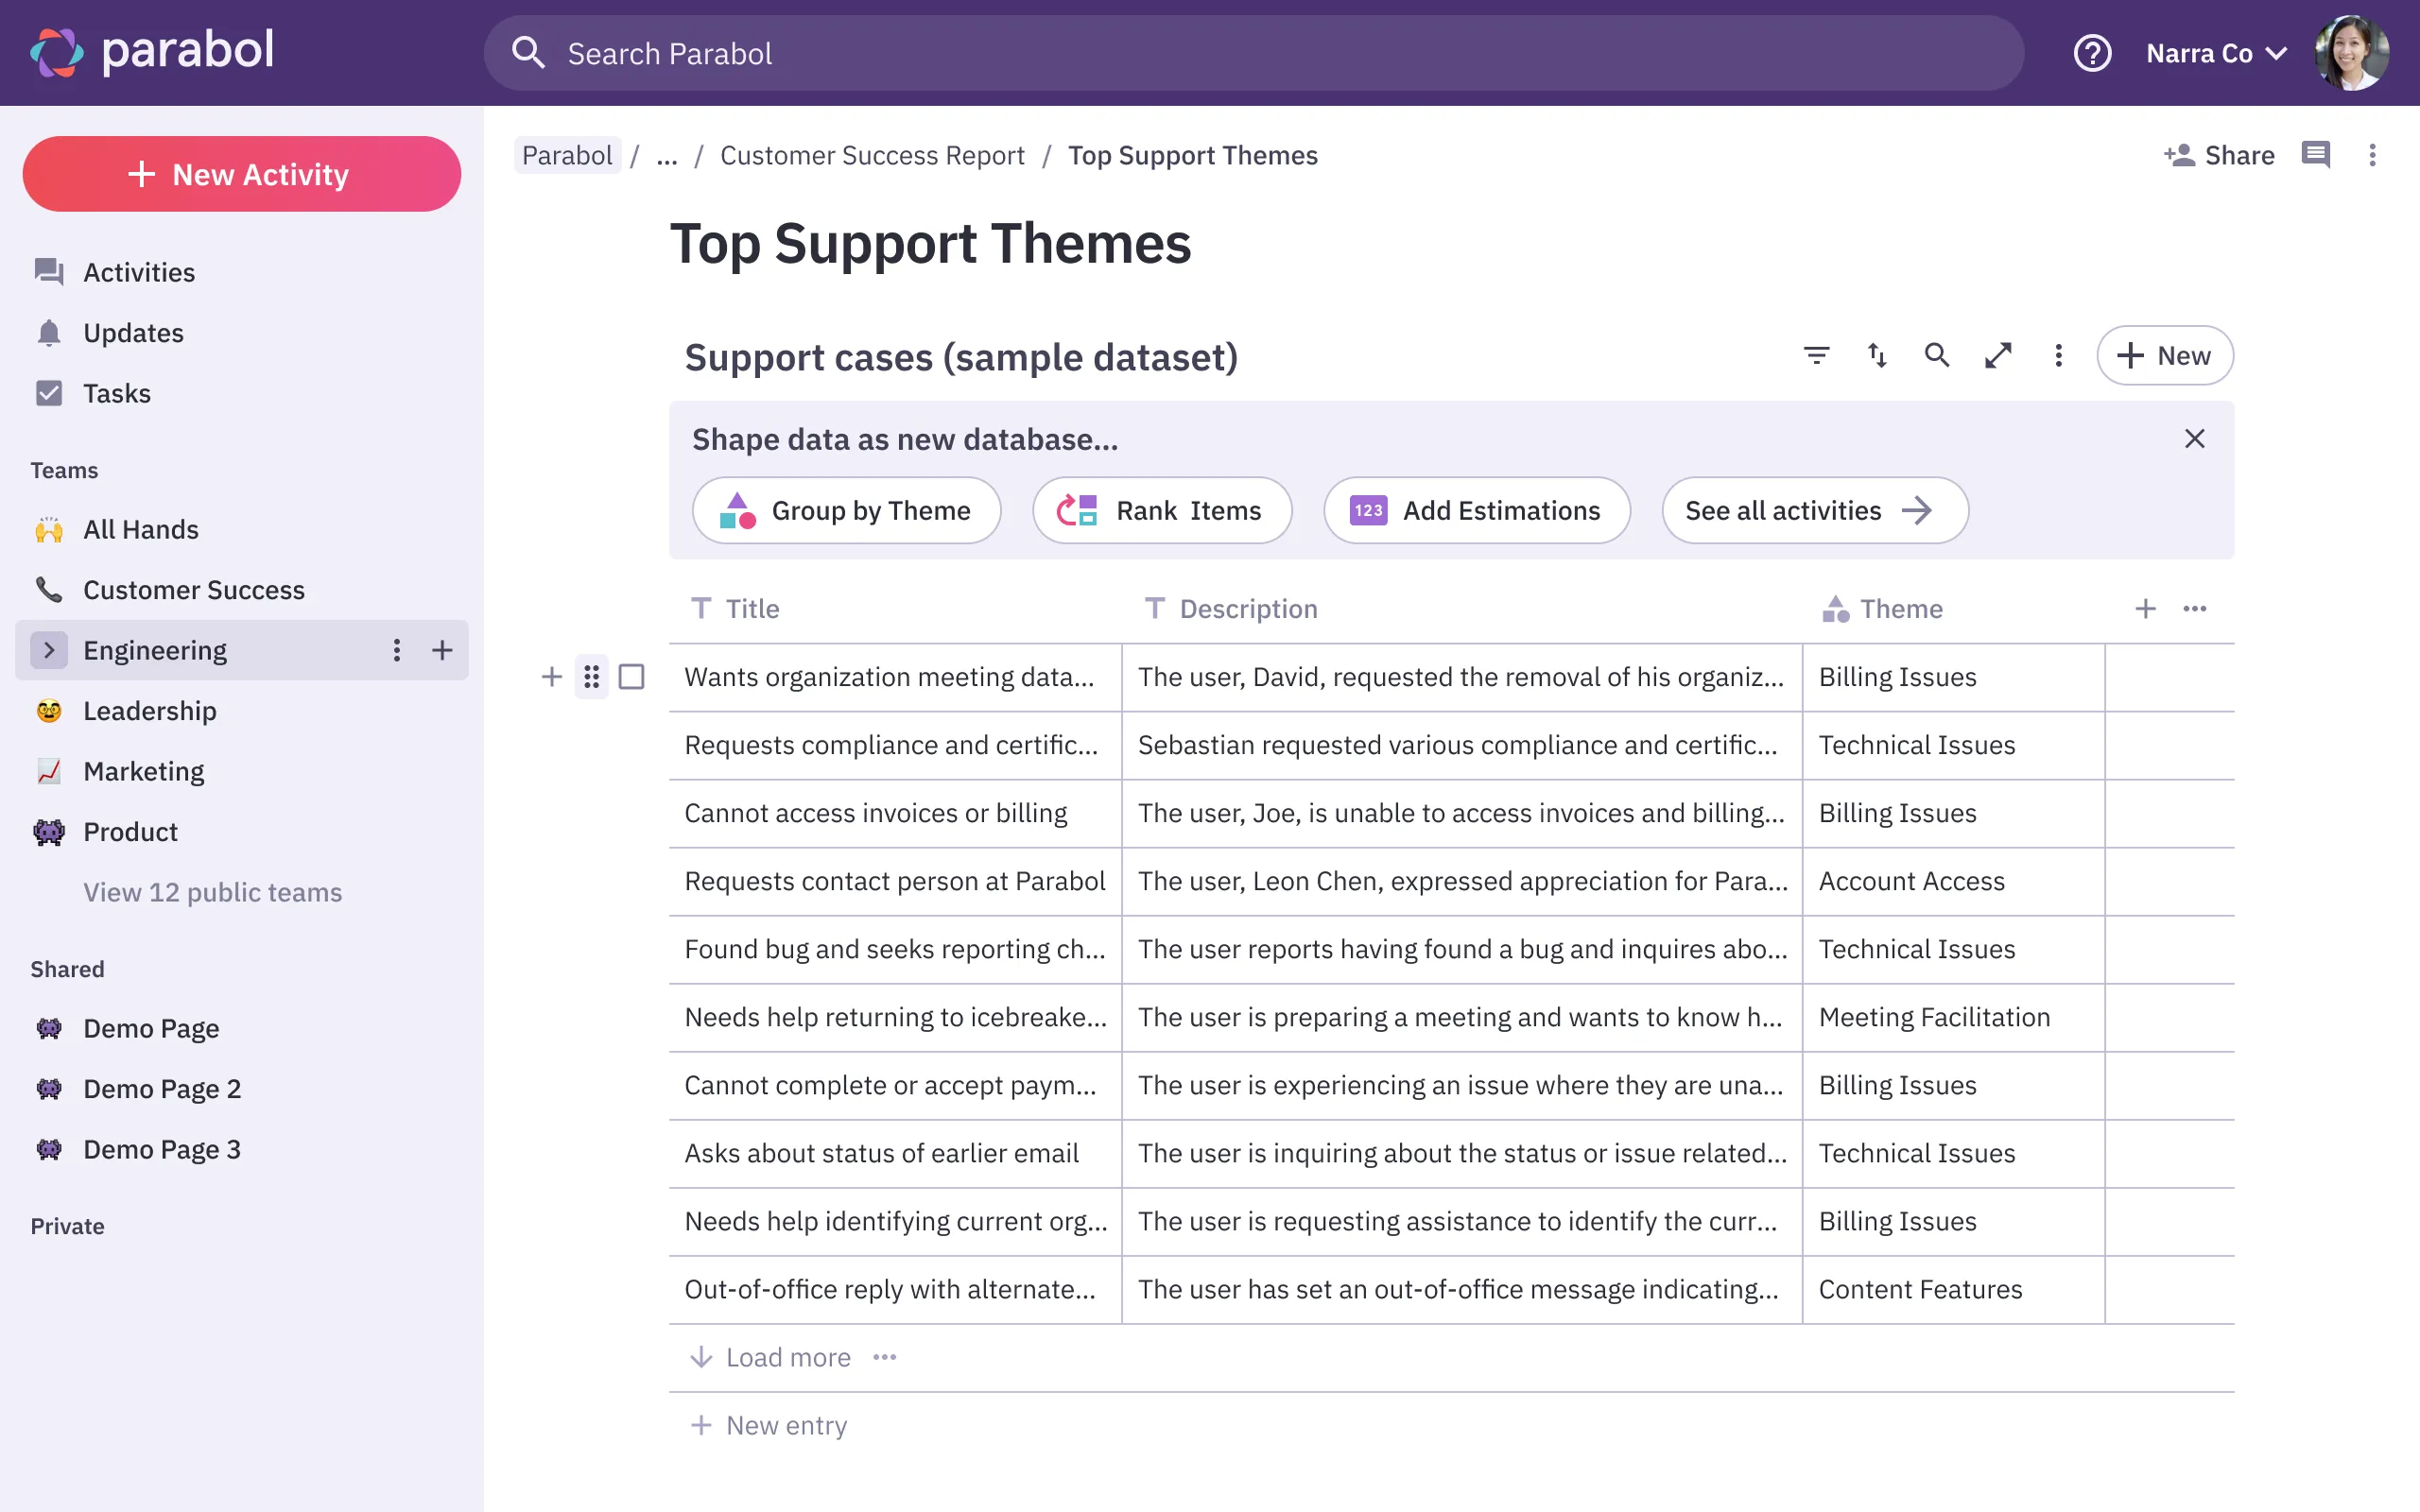Focus the Search Parabol field
Screen dimensions: 2420x1512
[1254, 53]
